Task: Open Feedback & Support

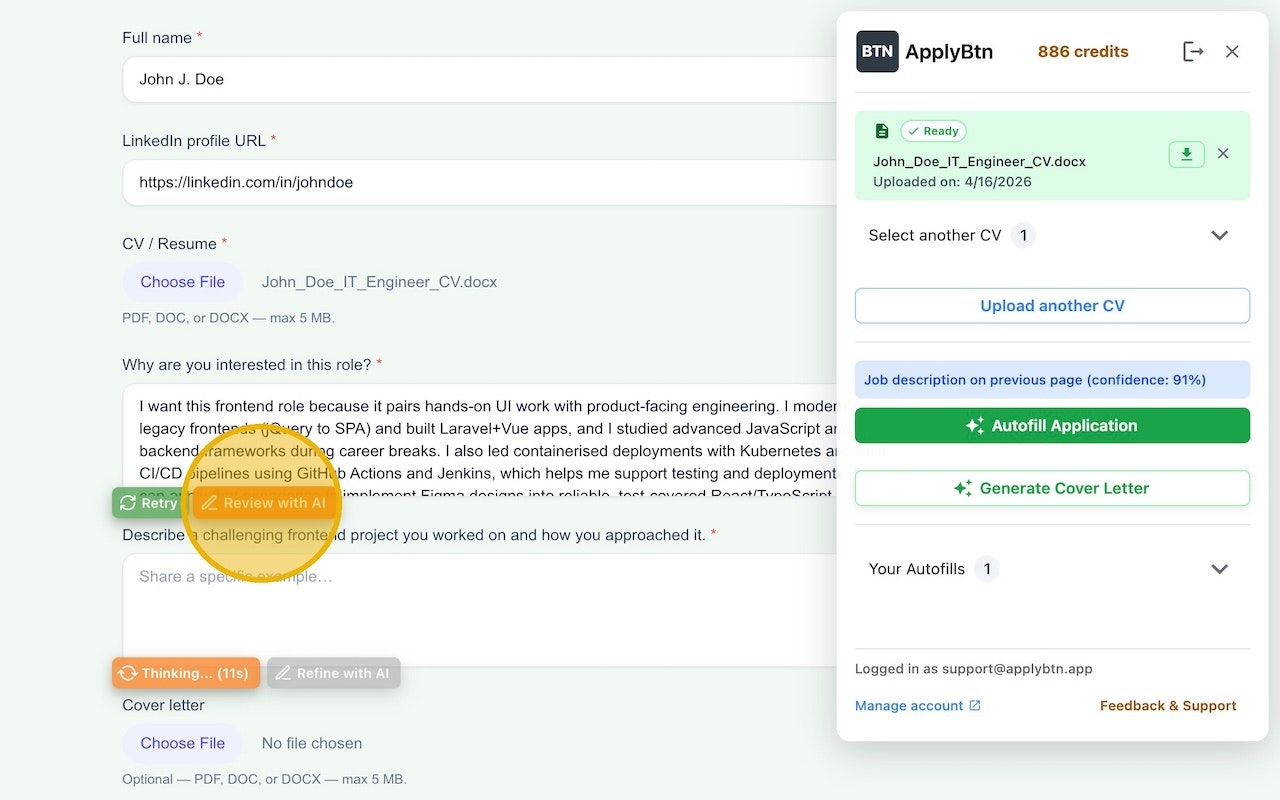Action: pyautogui.click(x=1167, y=705)
